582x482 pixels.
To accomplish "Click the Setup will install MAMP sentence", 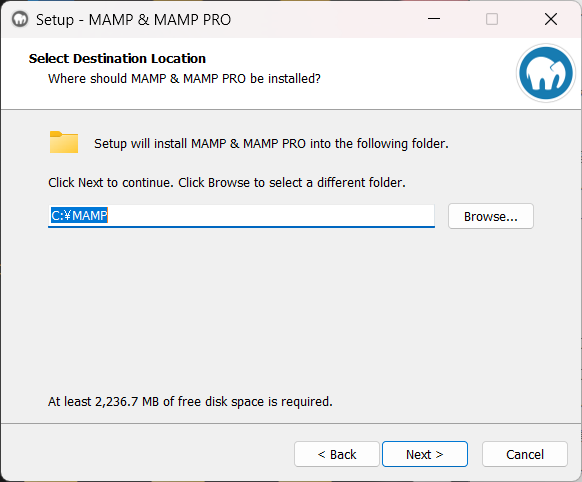I will [x=271, y=144].
